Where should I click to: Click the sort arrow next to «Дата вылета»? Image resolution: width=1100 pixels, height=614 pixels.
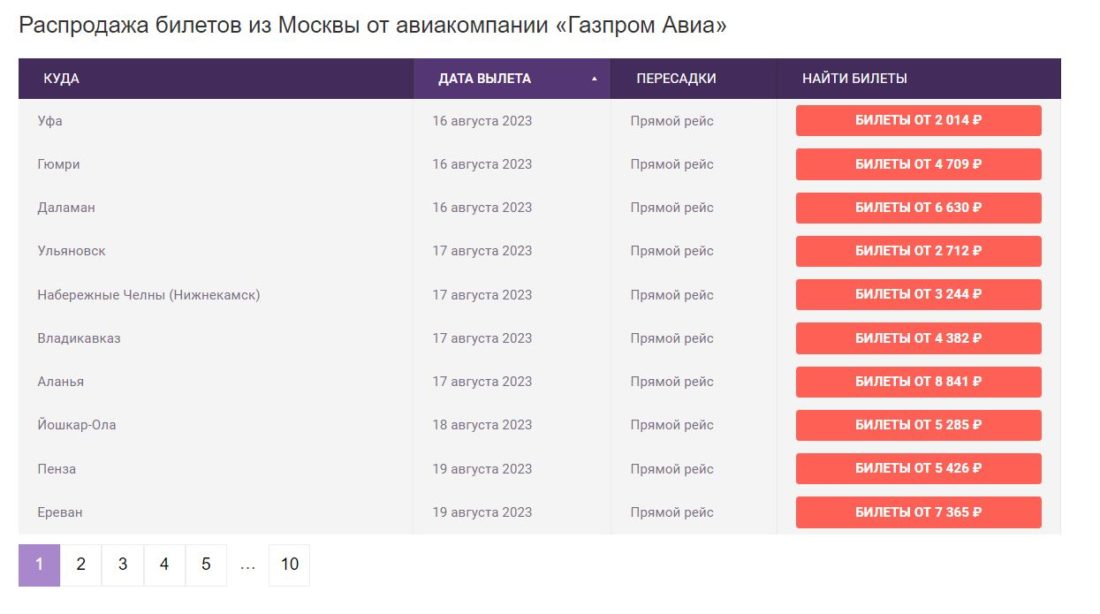[x=595, y=76]
